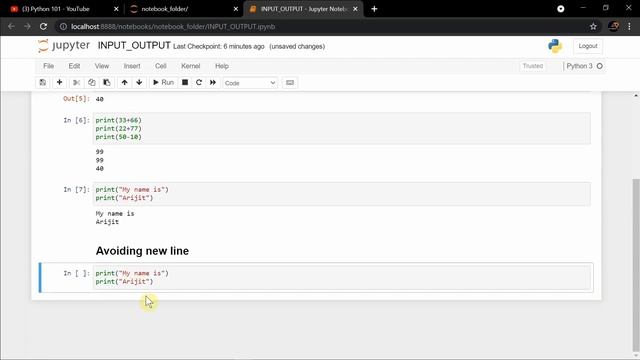The image size is (640, 360).
Task: Open the Chrome three-dot menu
Action: click(629, 27)
